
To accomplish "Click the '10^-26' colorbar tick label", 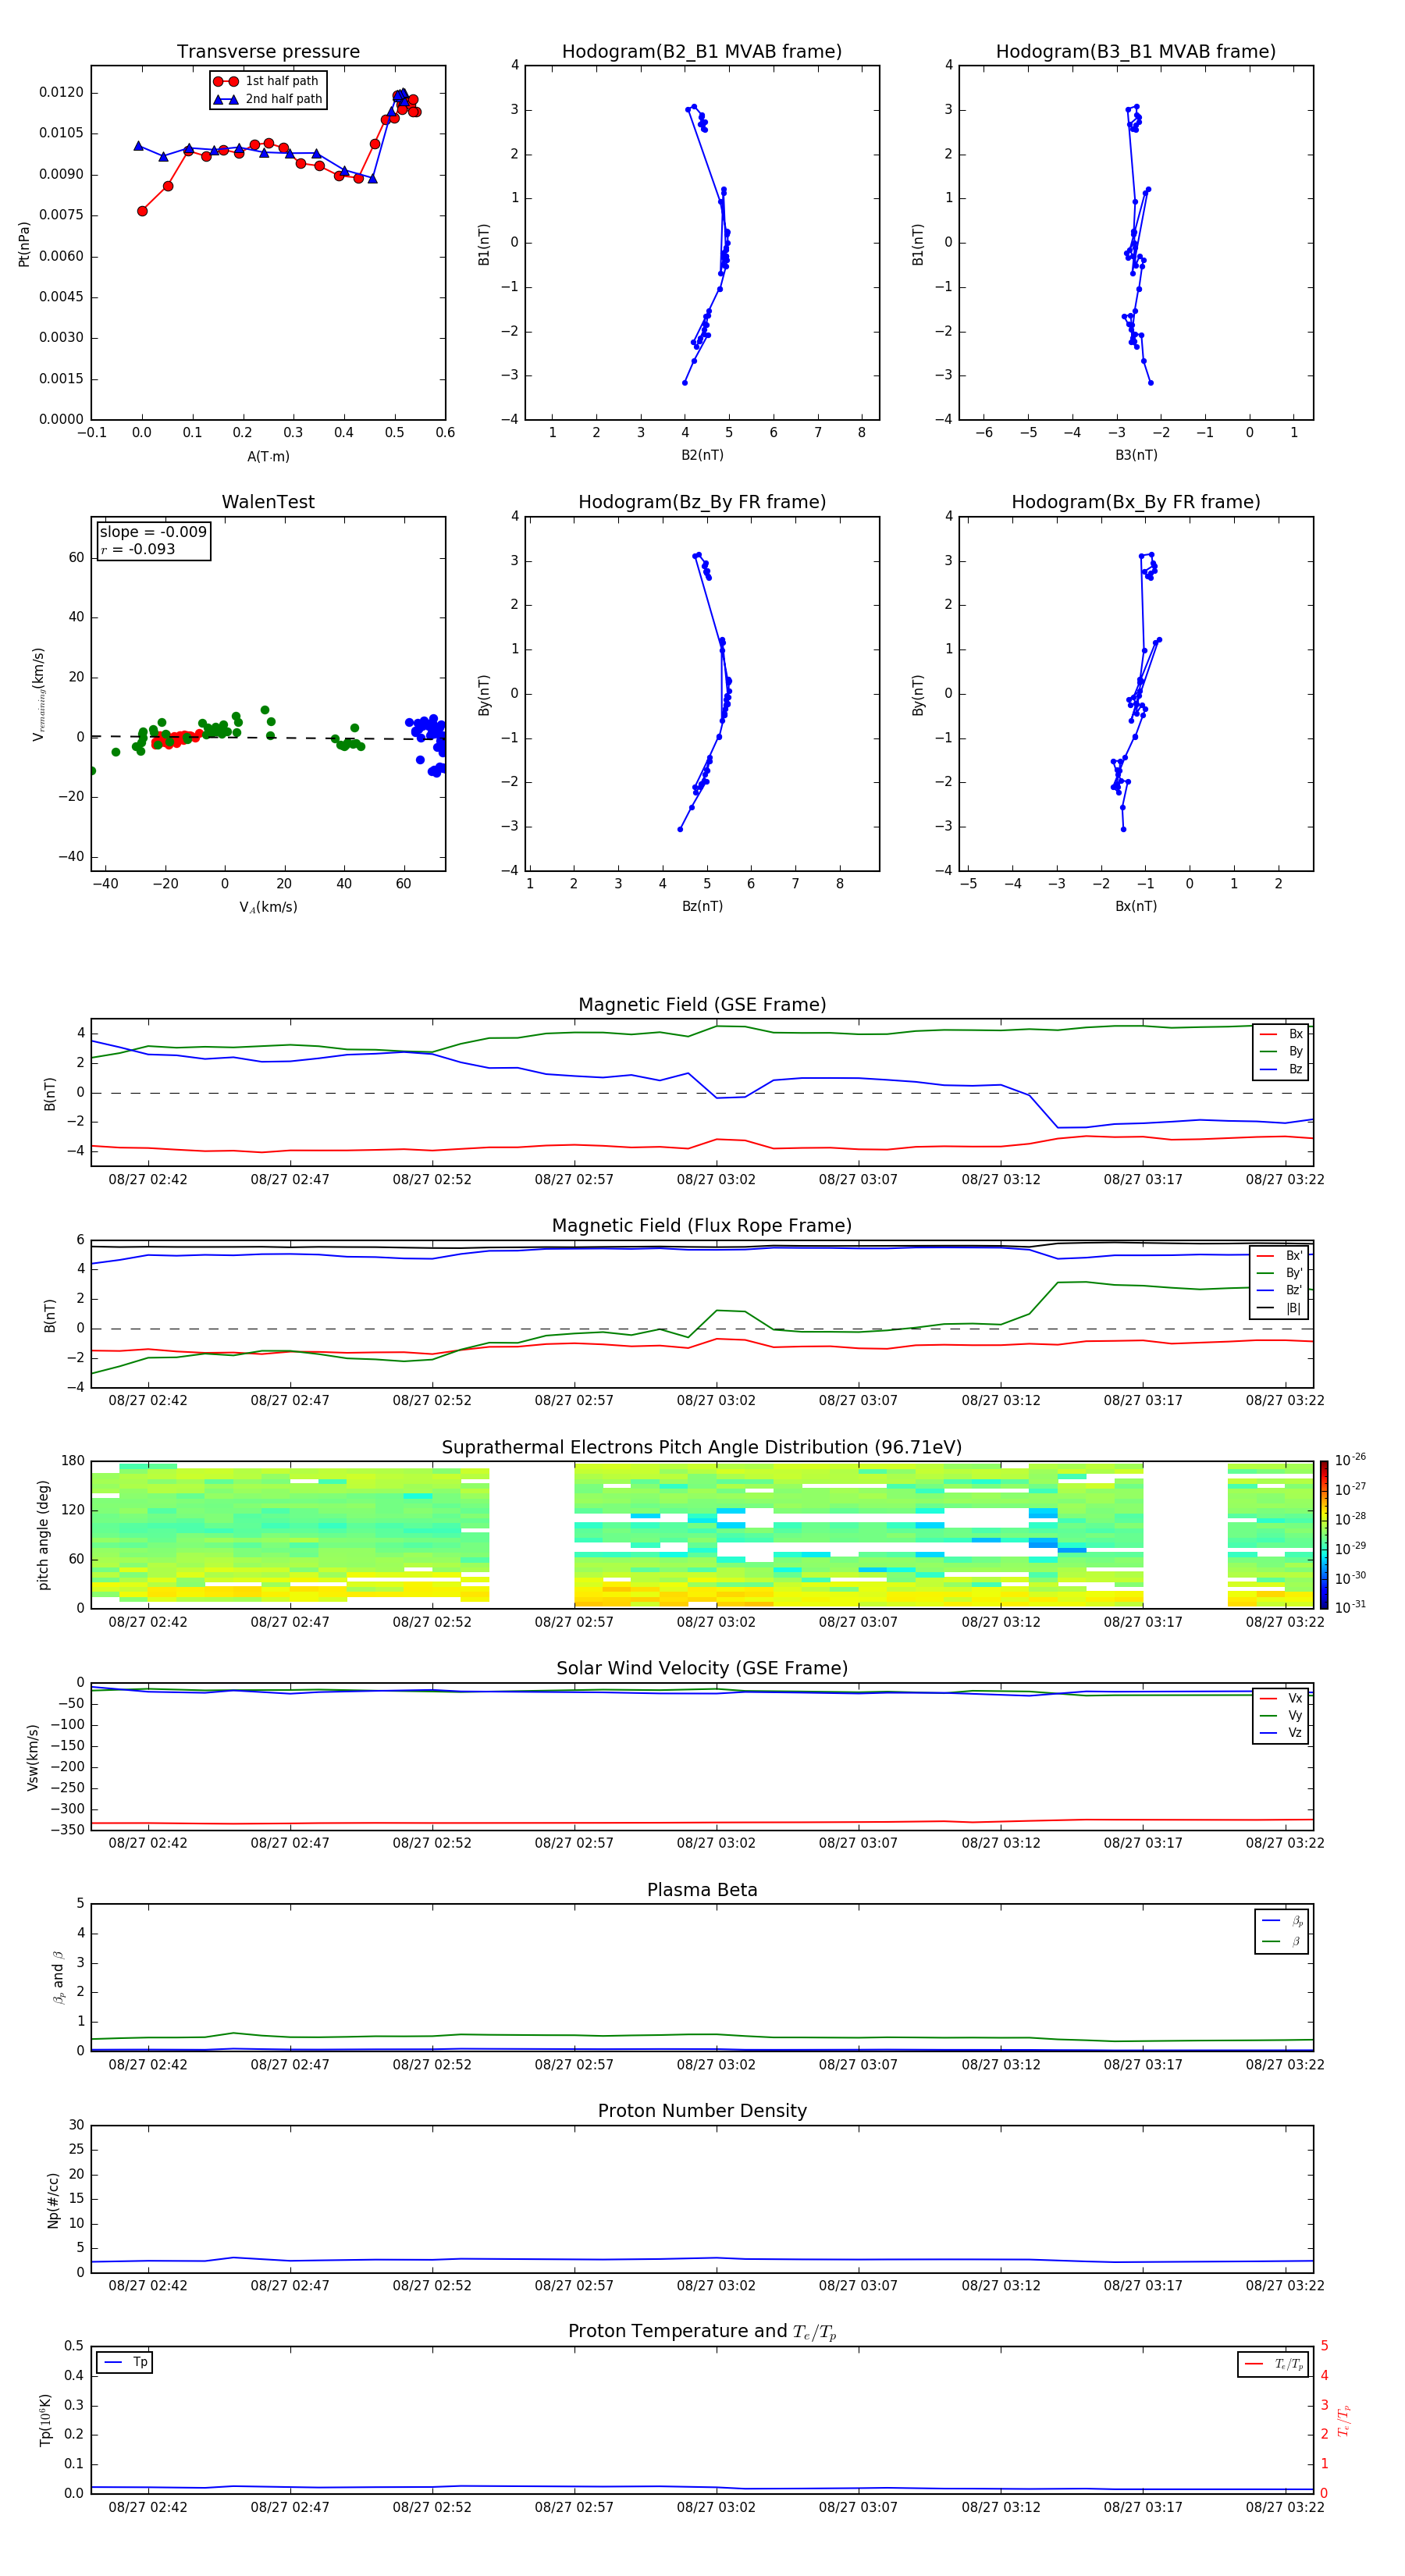I will [1350, 1460].
